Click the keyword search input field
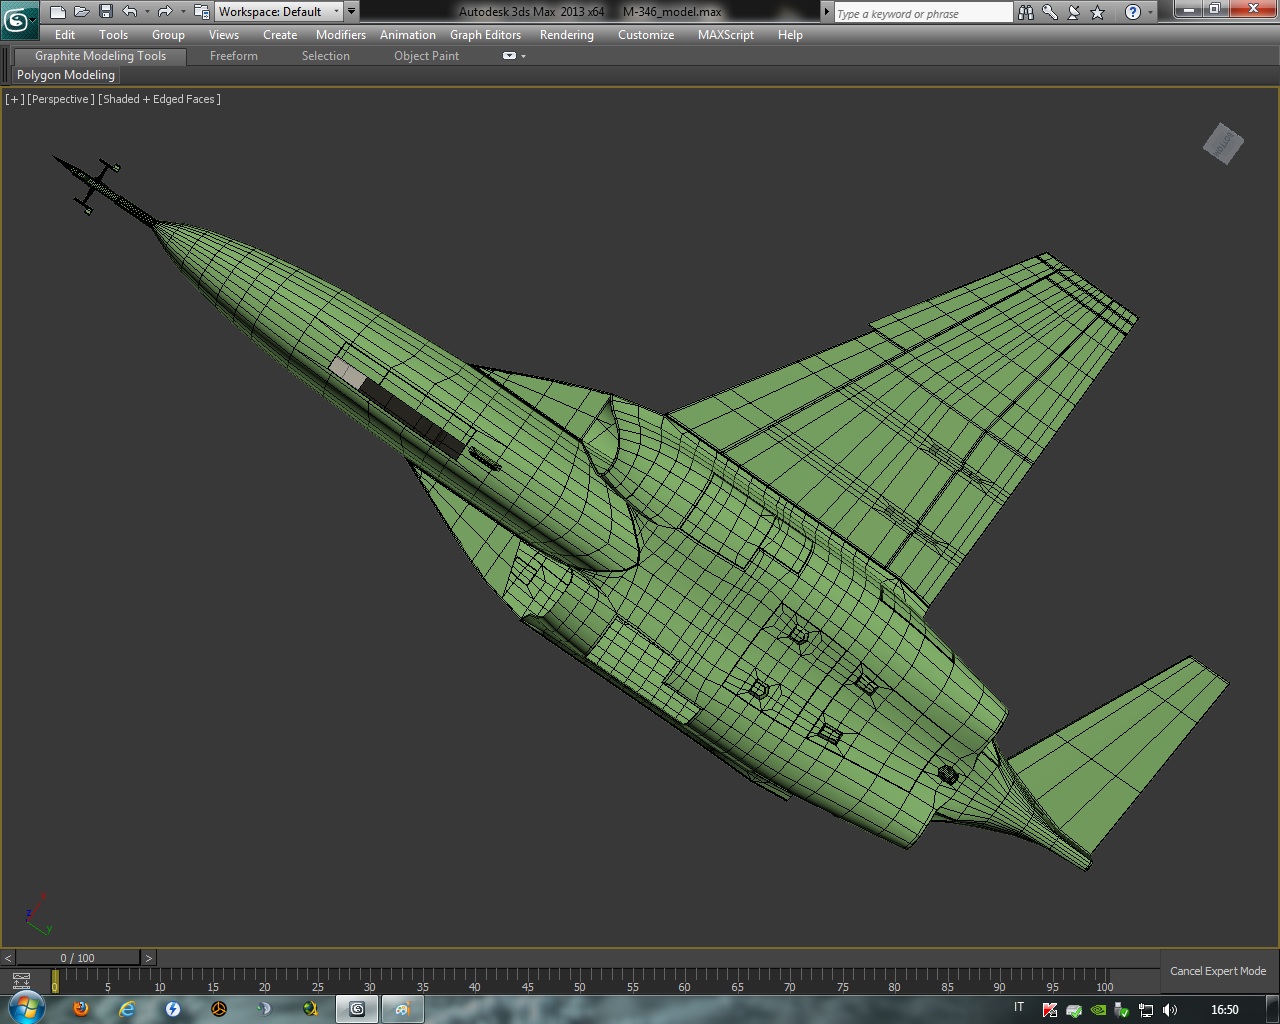 point(923,13)
